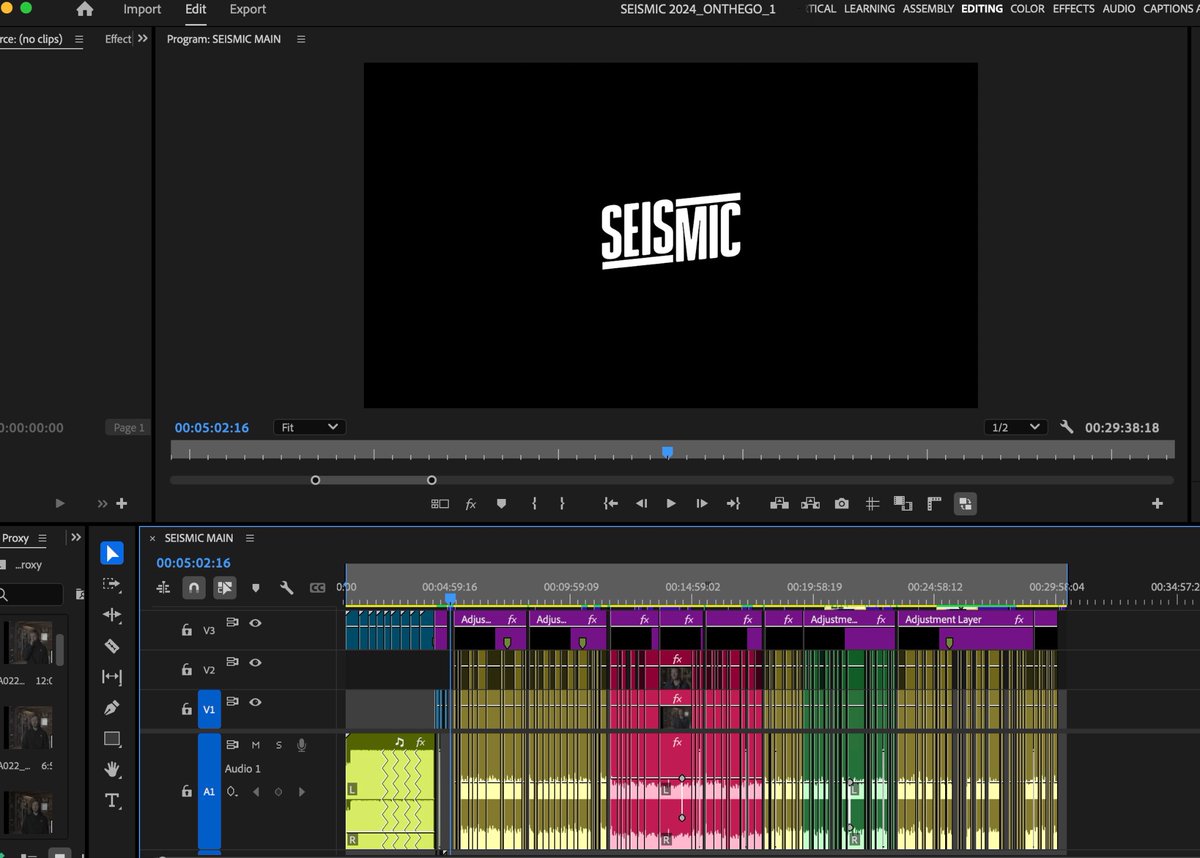Open Program: SEISMIC MAIN panel menu
Screen dimensions: 1200x858
(x=301, y=39)
